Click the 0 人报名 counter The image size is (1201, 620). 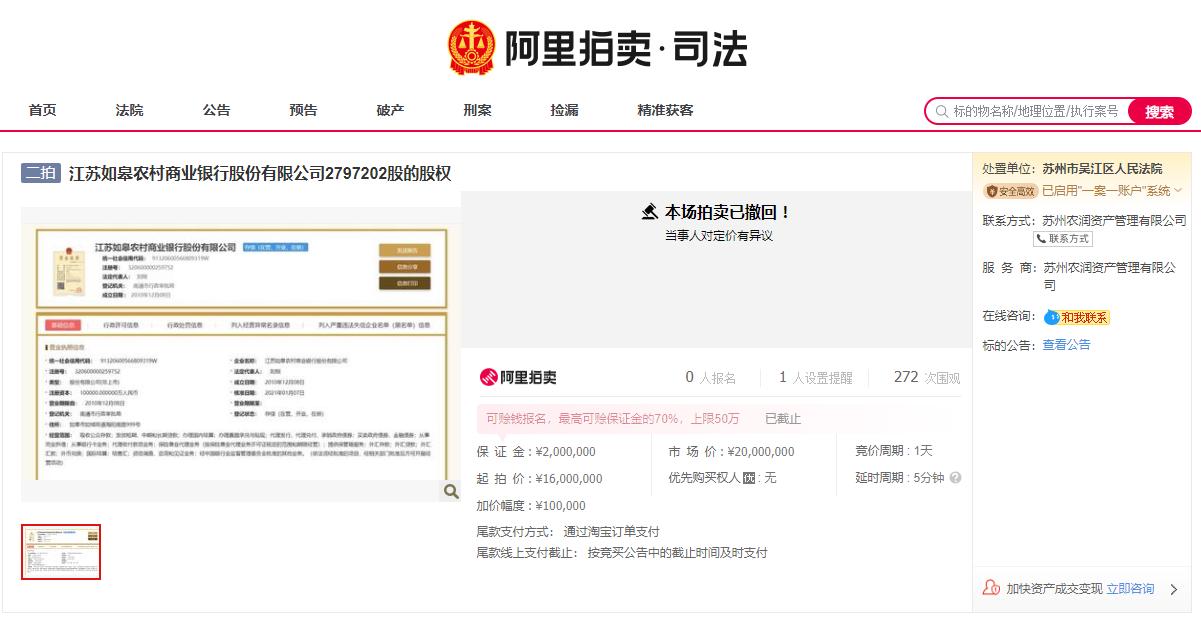[710, 377]
